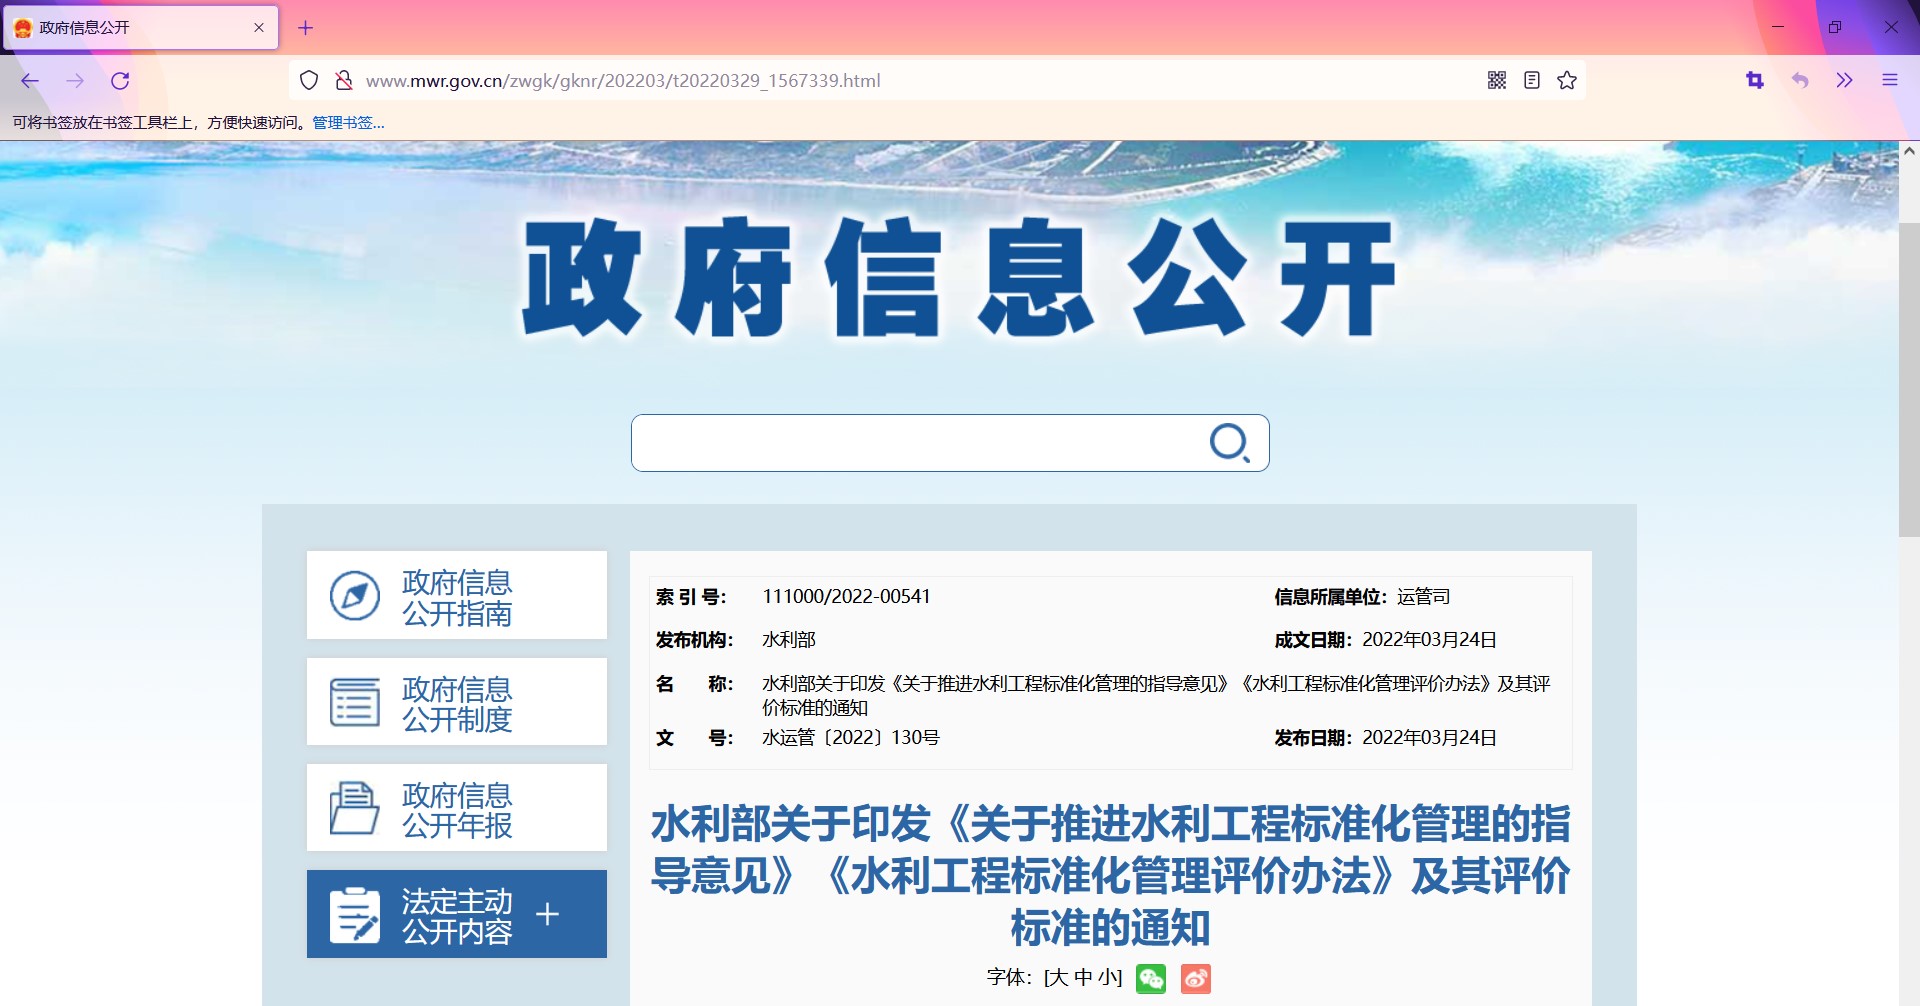Set font size to 小
The width and height of the screenshot is (1920, 1006).
(1108, 978)
